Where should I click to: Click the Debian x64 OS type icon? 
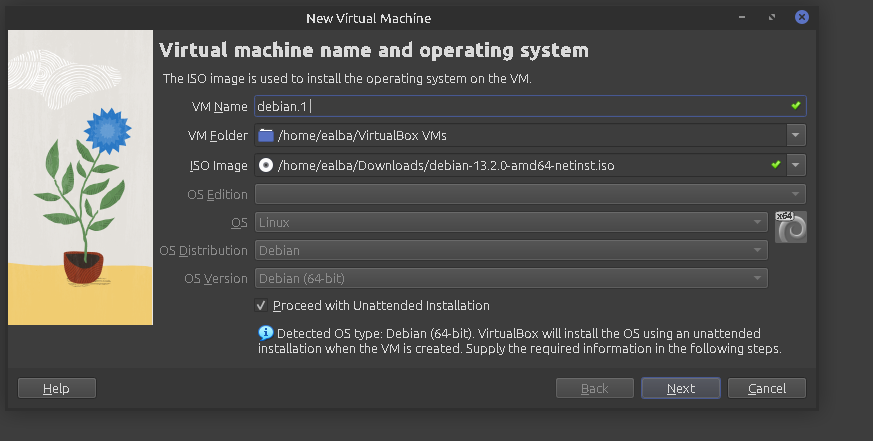(x=790, y=227)
